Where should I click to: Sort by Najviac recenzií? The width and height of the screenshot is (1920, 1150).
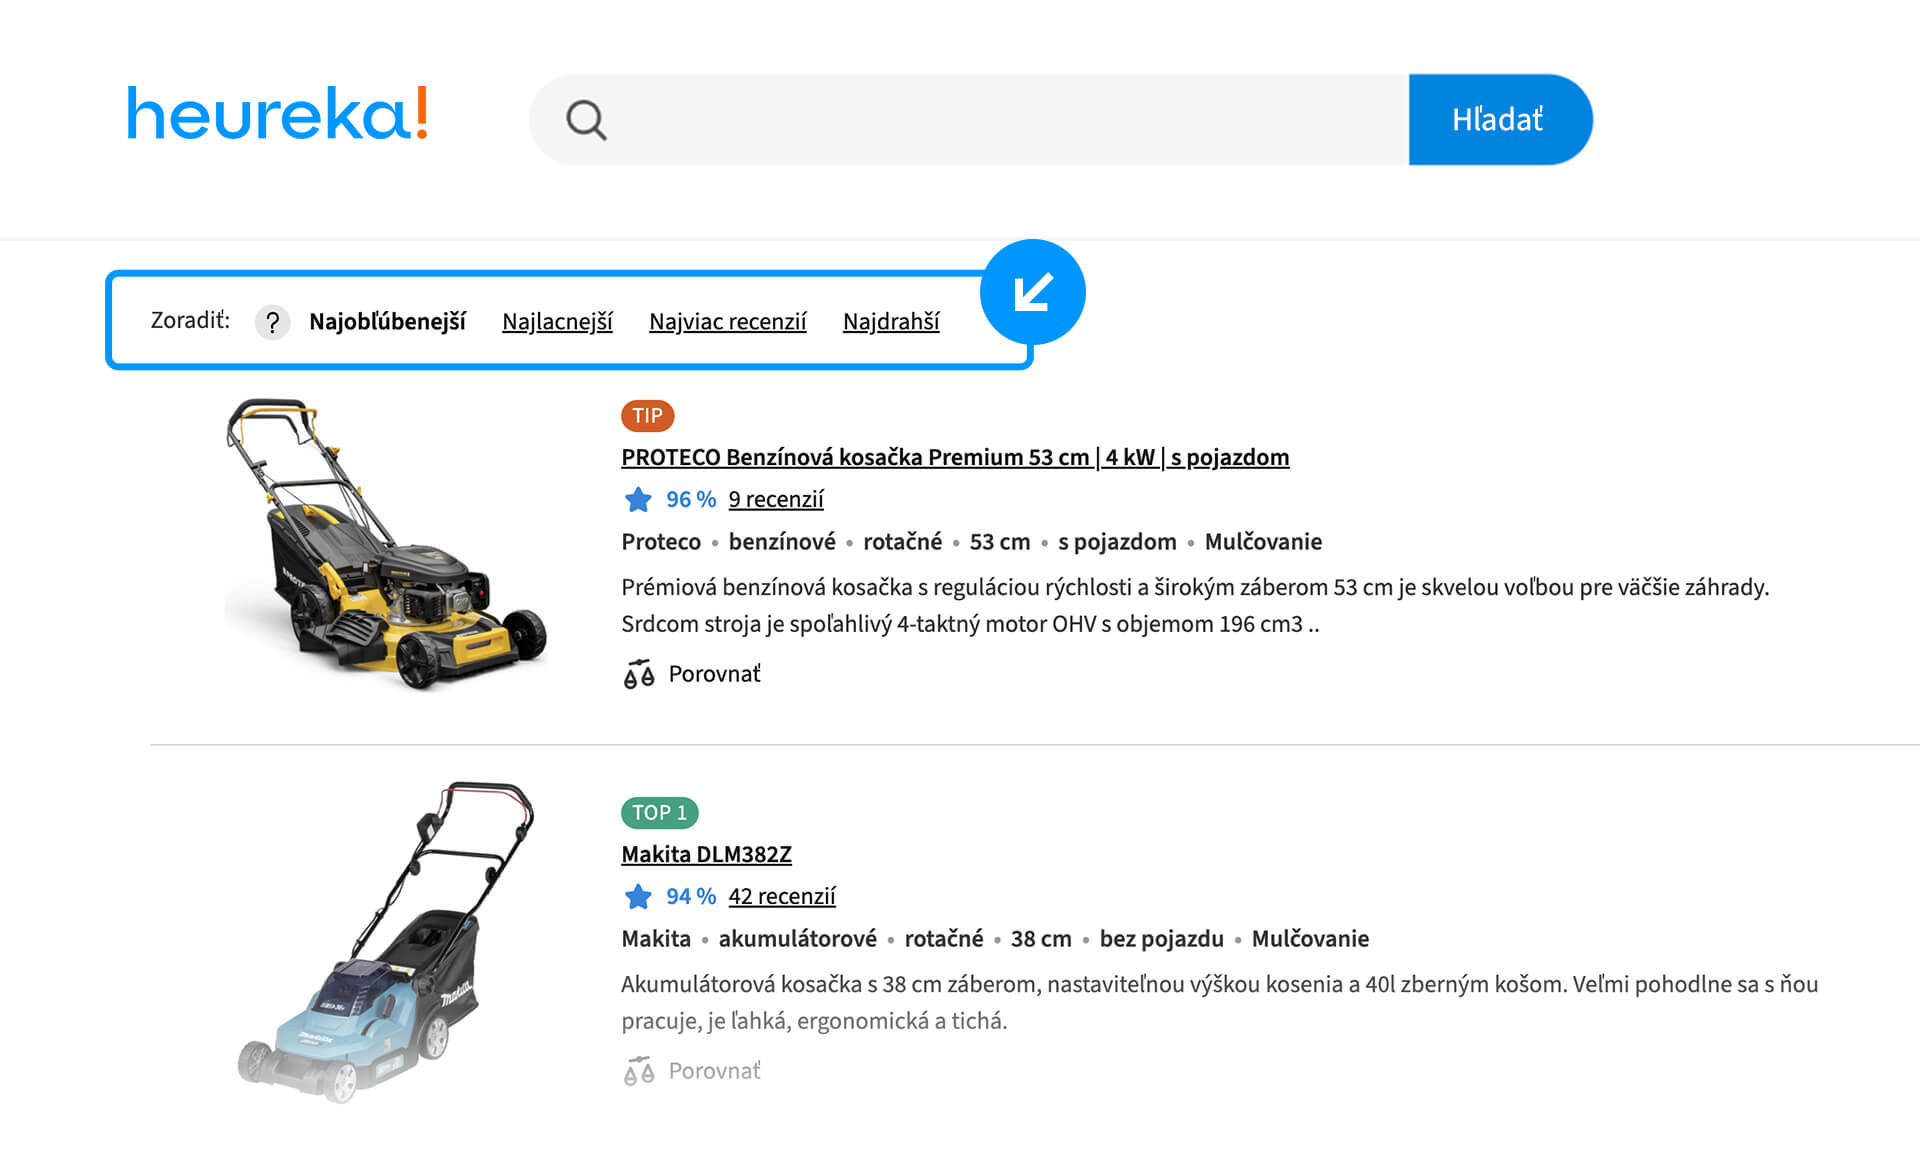(727, 322)
